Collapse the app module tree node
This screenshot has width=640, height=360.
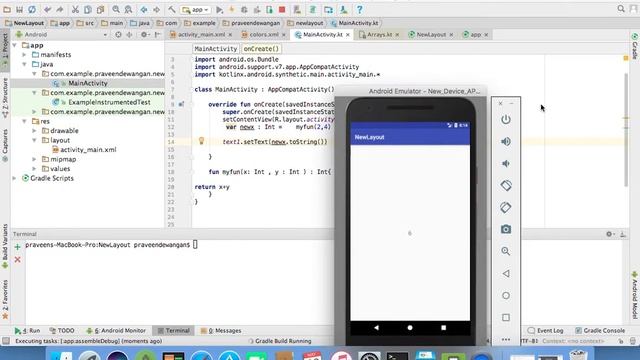15,45
